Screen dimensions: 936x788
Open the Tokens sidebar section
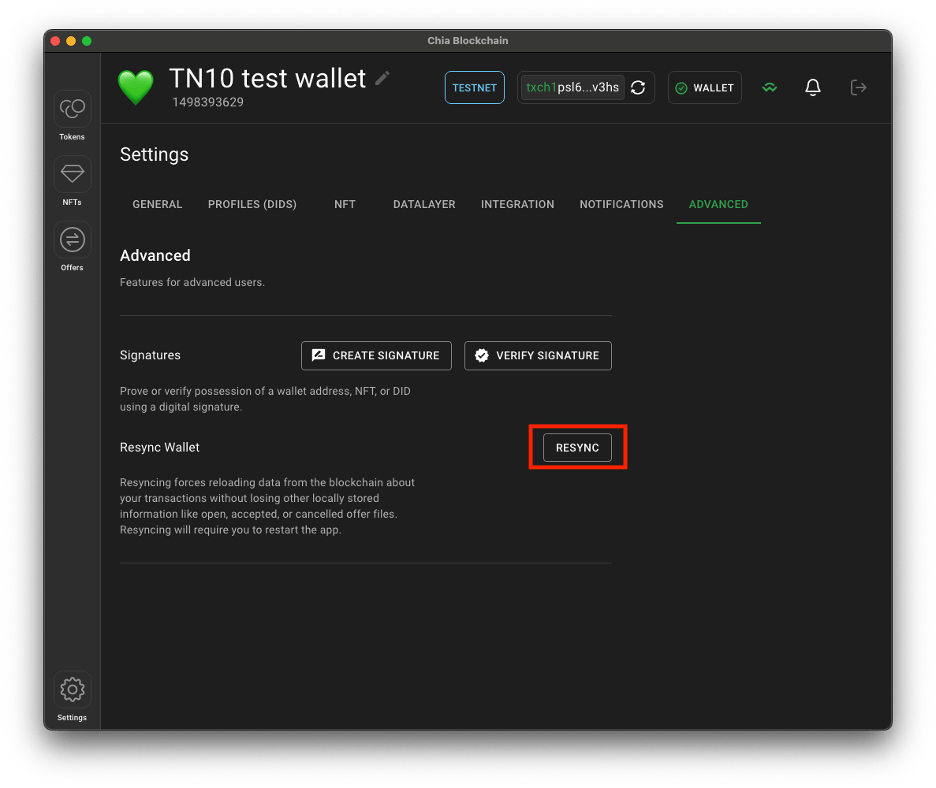tap(72, 116)
